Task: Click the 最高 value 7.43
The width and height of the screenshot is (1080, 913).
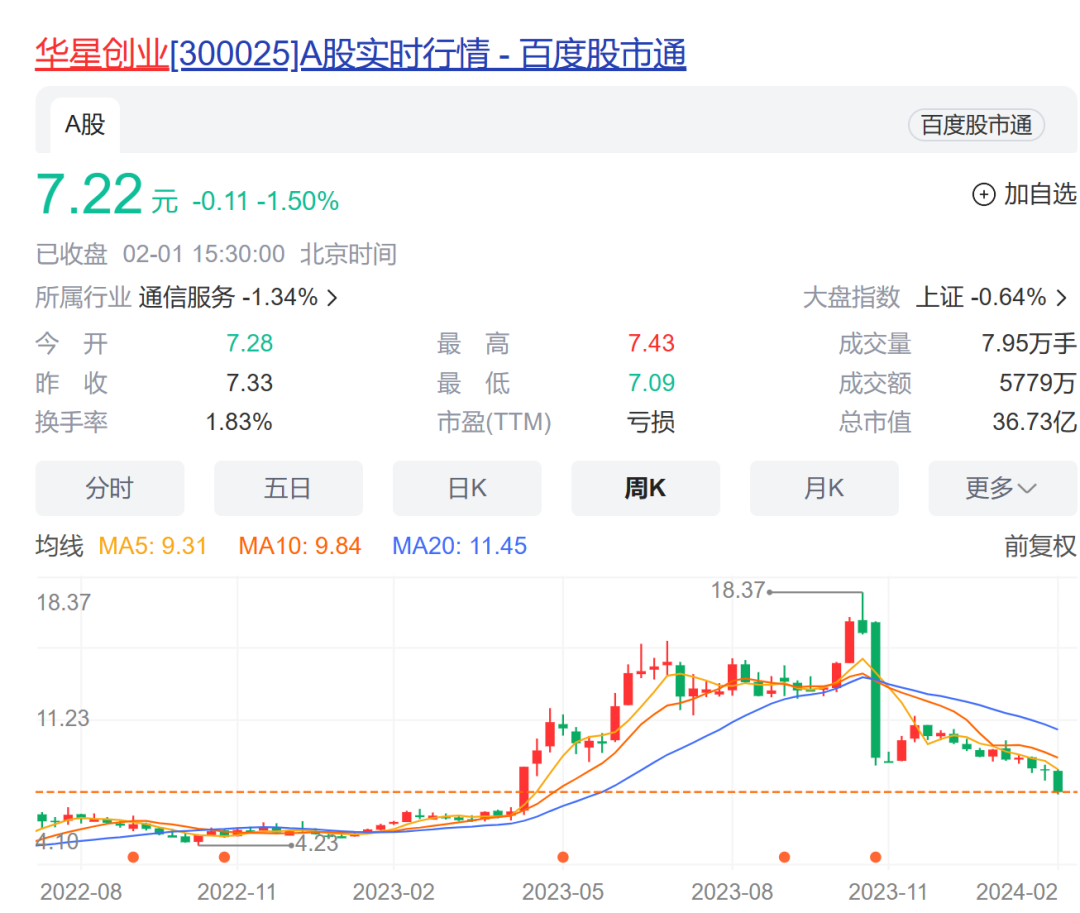Action: click(651, 343)
